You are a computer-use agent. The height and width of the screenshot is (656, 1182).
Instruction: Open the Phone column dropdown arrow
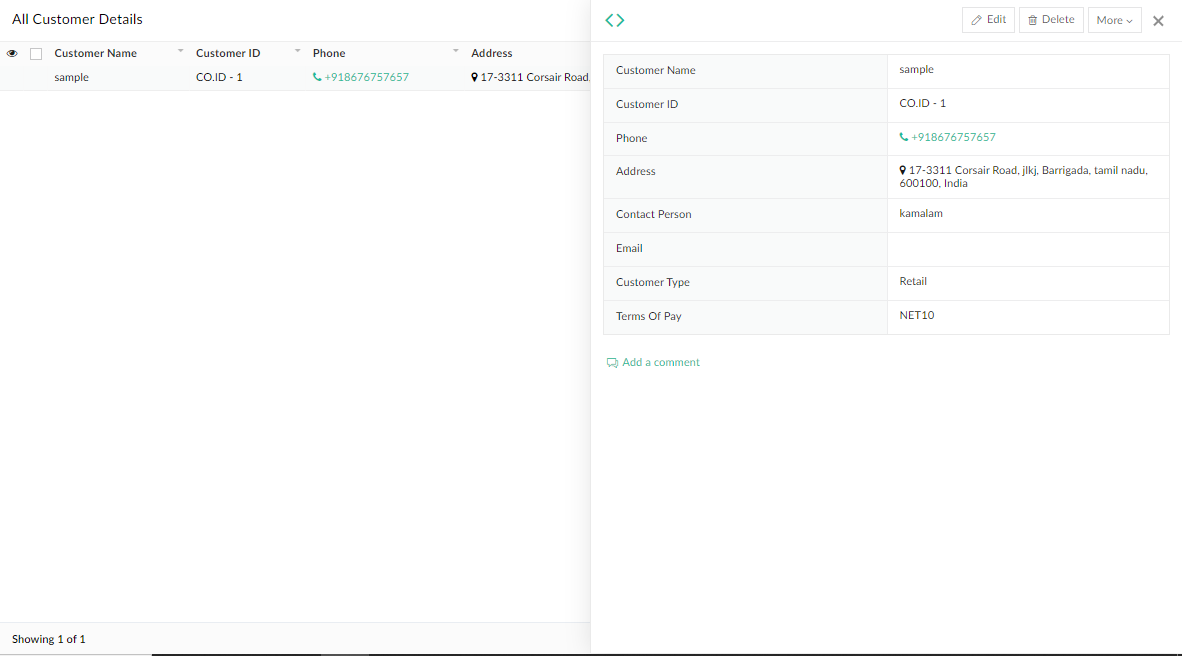455,49
